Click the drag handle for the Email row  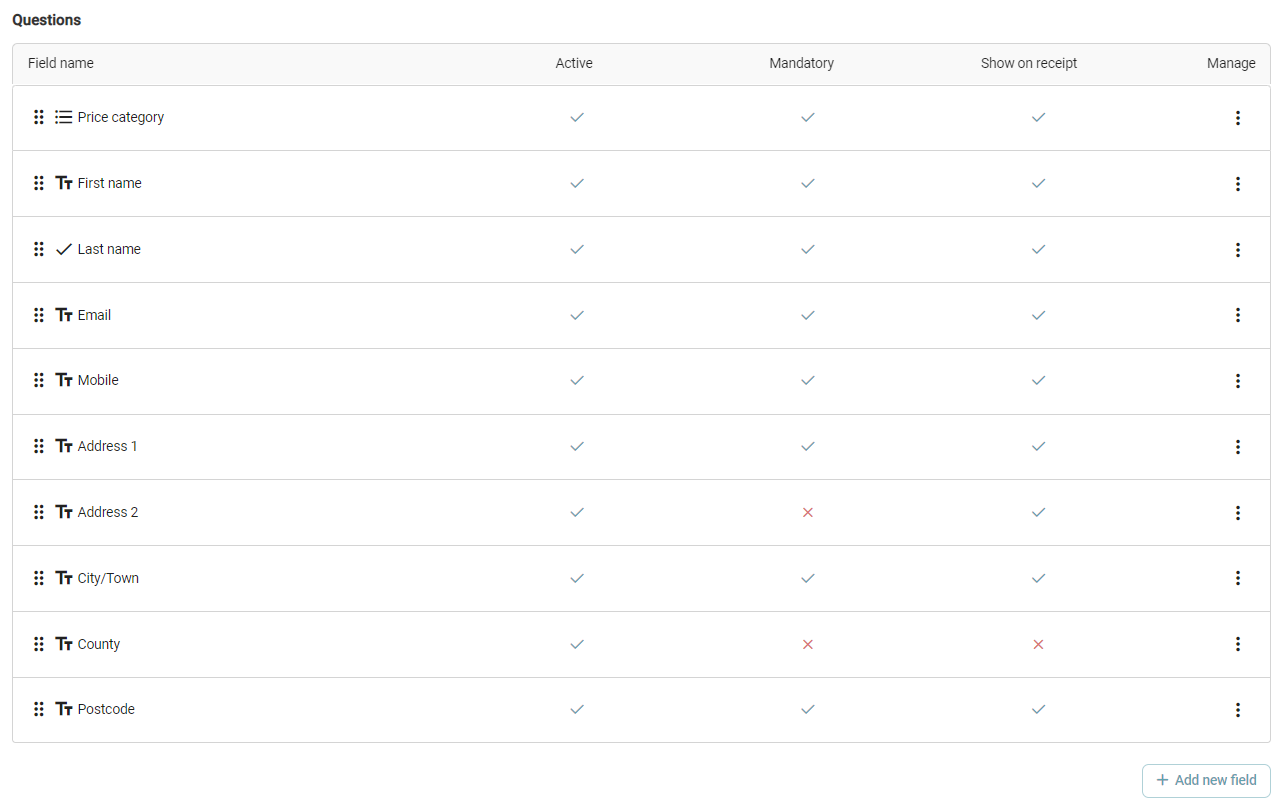pos(39,315)
